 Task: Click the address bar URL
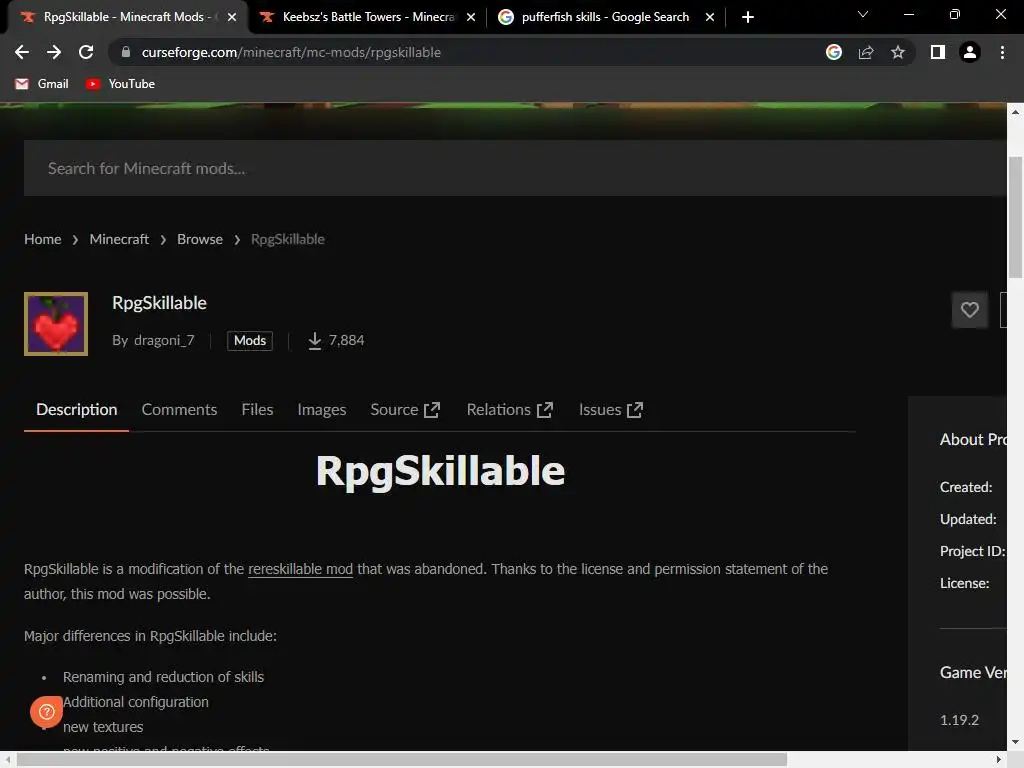pos(291,52)
